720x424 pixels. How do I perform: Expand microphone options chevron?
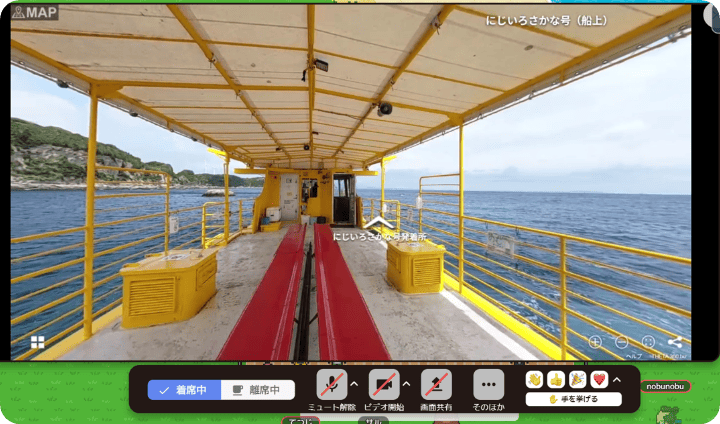click(354, 384)
